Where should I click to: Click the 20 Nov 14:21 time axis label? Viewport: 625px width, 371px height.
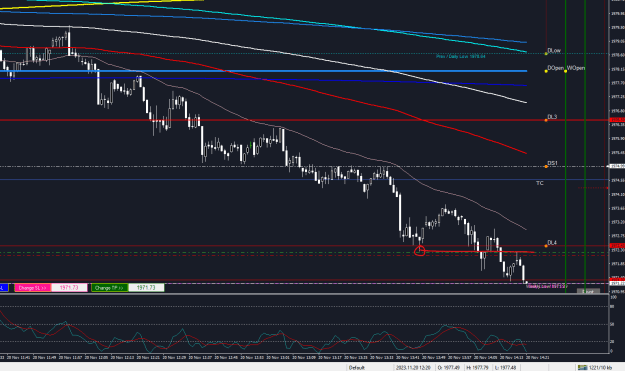pos(537,358)
